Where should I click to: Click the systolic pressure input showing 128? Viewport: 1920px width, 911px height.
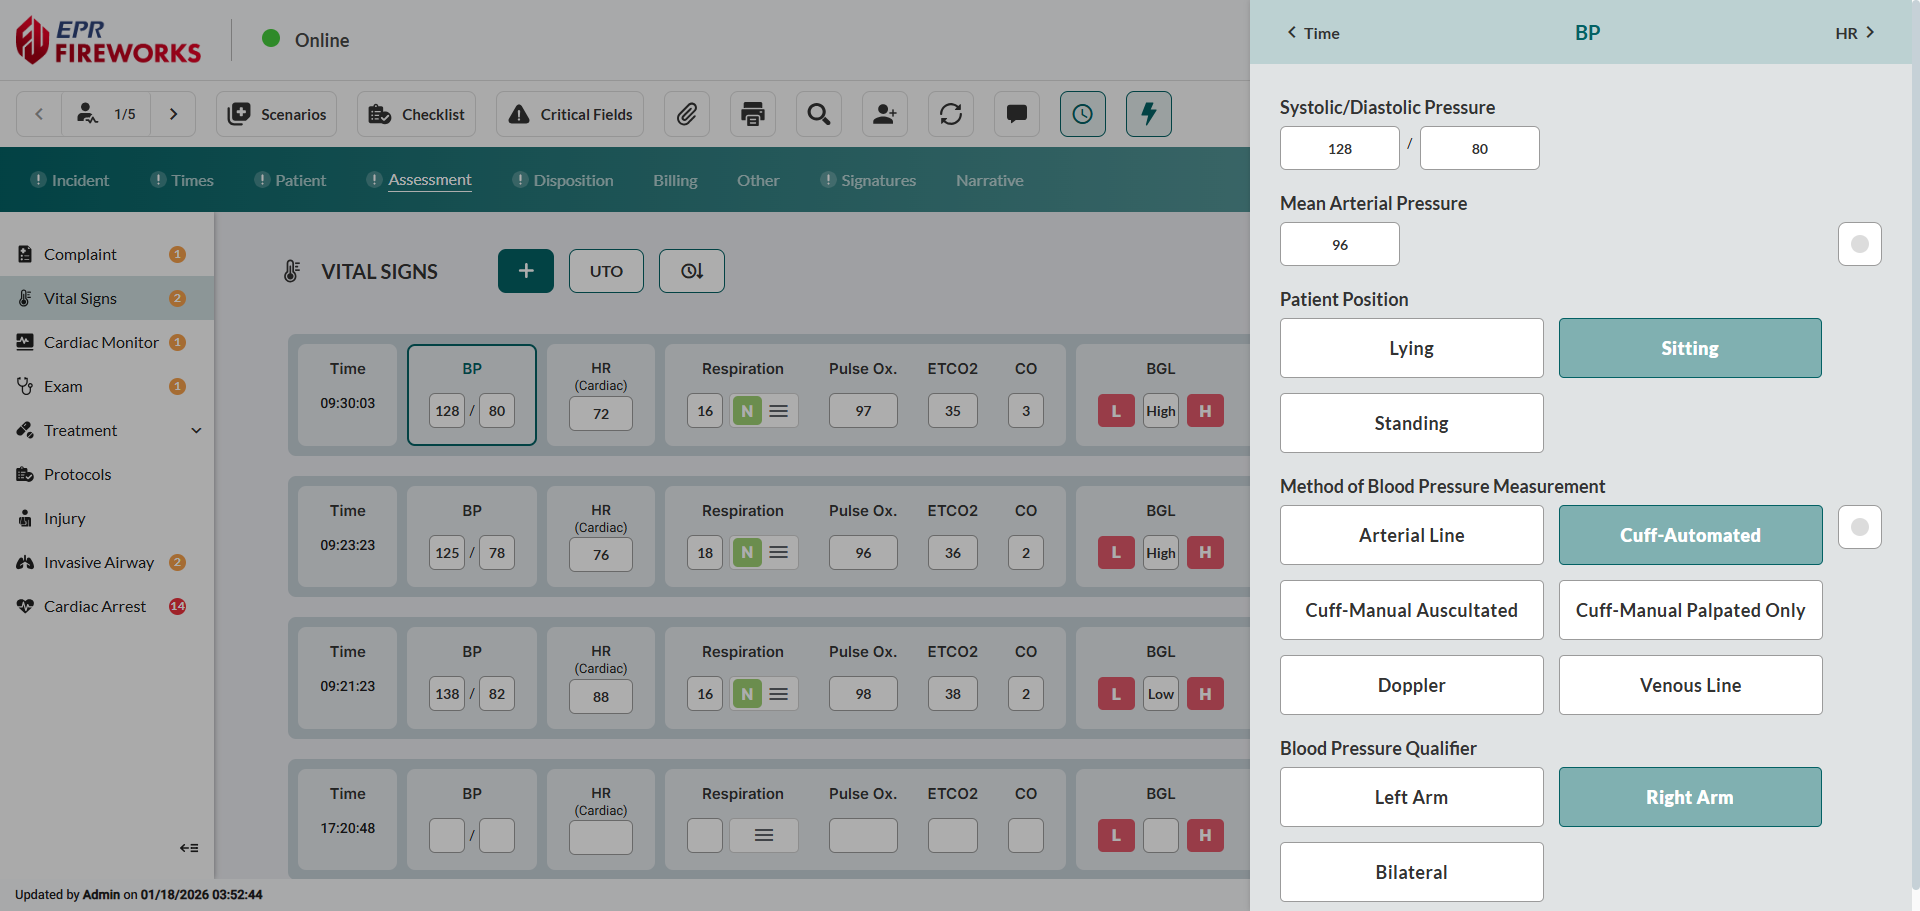coord(1339,147)
